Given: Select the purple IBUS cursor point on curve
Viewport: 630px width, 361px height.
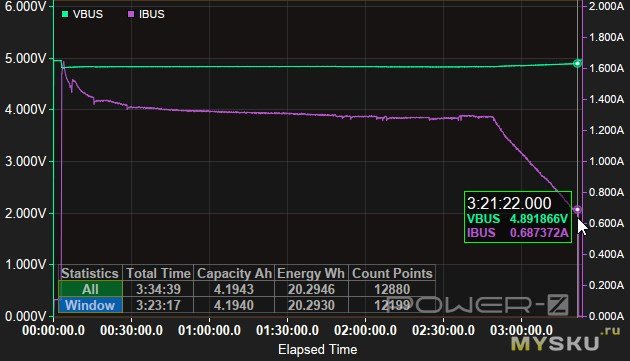Looking at the screenshot, I should point(577,209).
